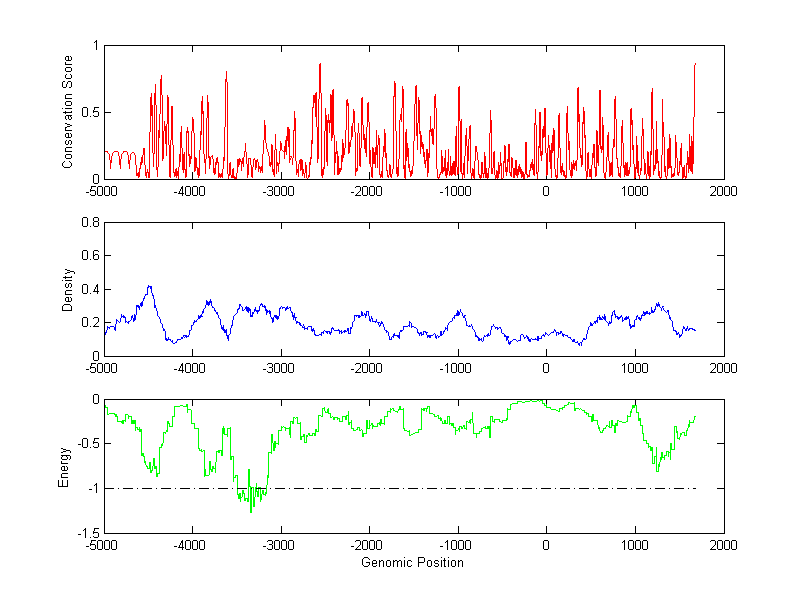Screen dimensions: 800x599
Task: Select y-tick "-0.5" on Energy plot
Action: tap(88, 444)
